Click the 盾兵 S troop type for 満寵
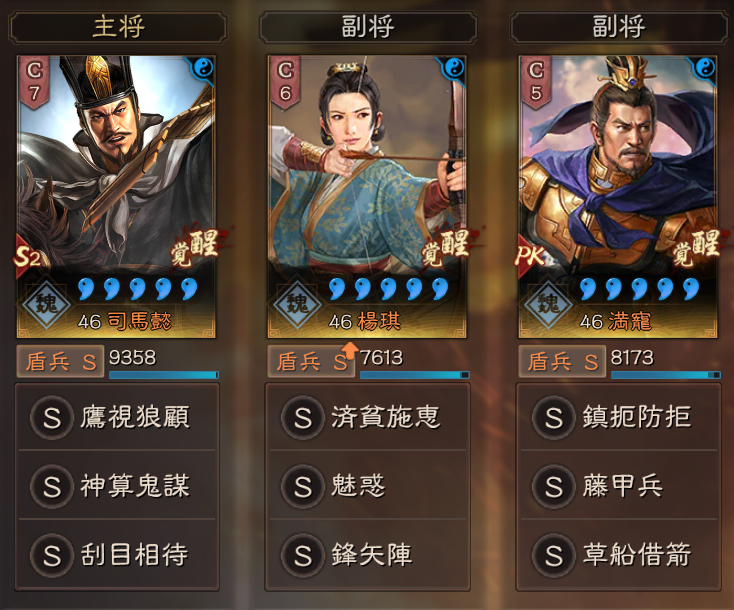The width and height of the screenshot is (734, 610). (x=562, y=361)
